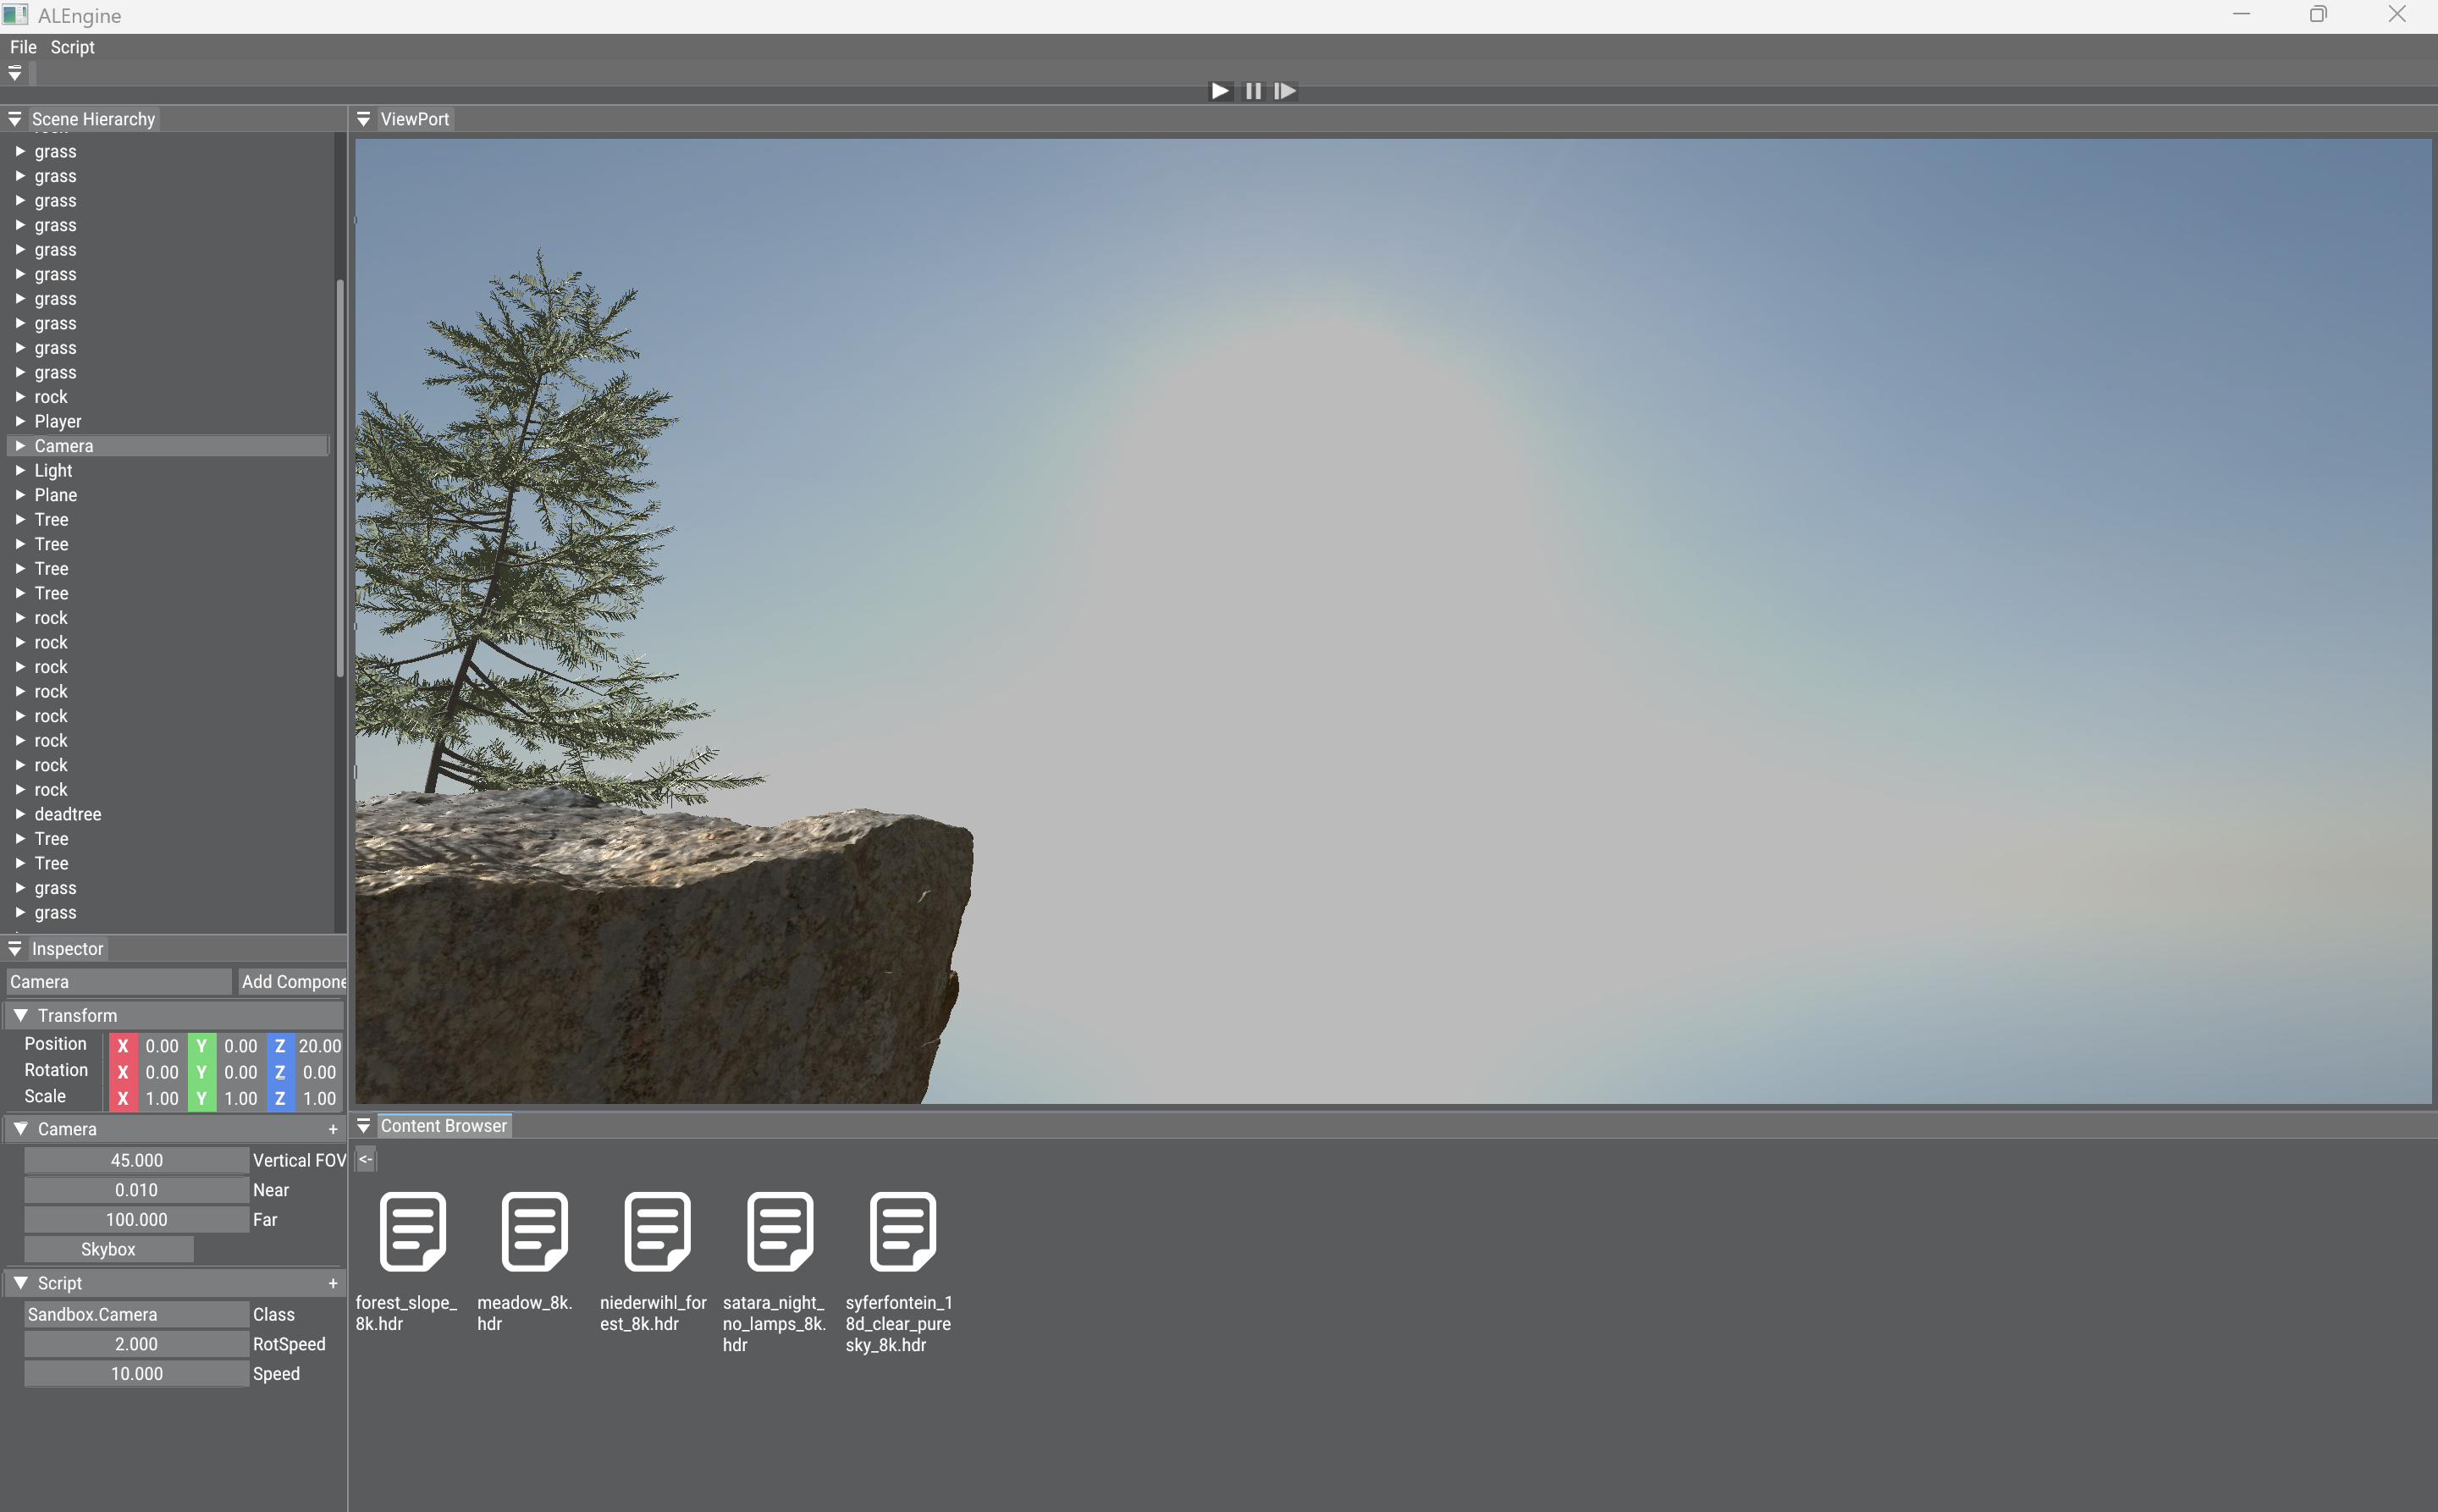Expand the Player node in hierarchy
2438x1512 pixels.
pos(20,422)
